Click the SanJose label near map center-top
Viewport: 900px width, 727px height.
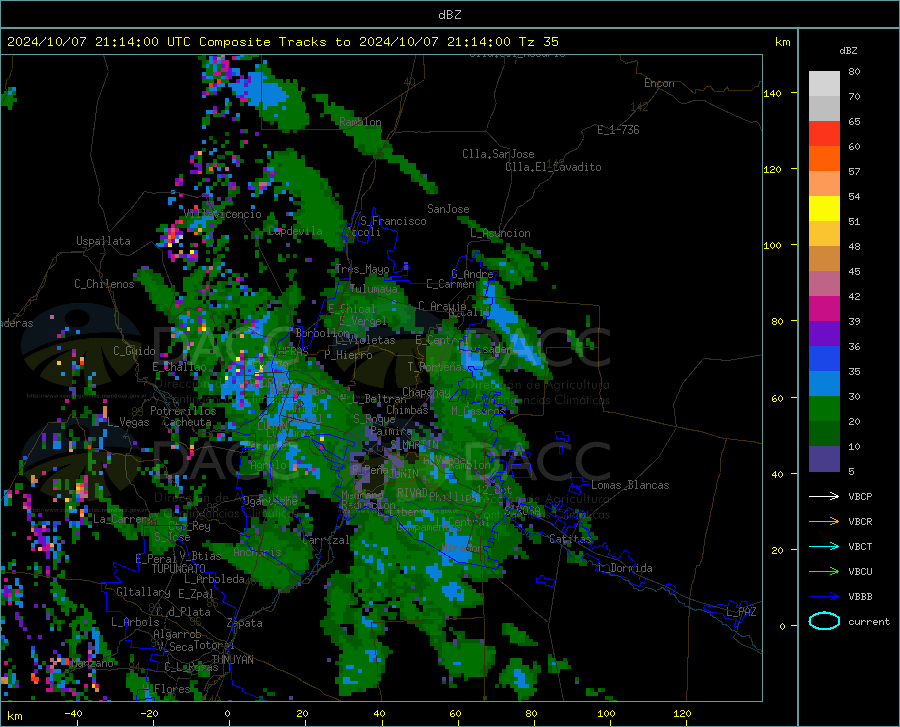point(448,209)
